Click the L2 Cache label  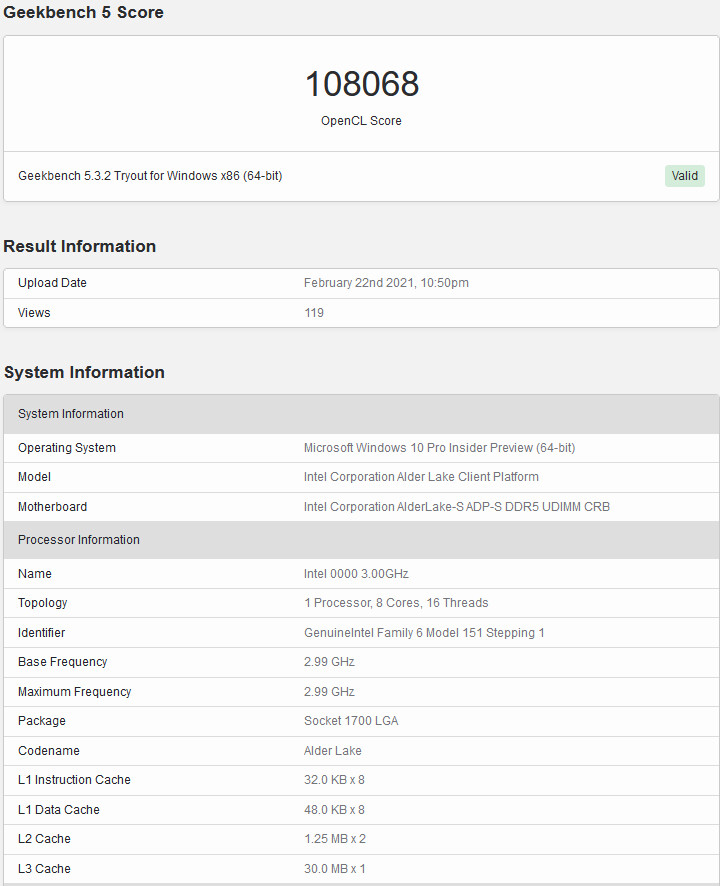[44, 839]
